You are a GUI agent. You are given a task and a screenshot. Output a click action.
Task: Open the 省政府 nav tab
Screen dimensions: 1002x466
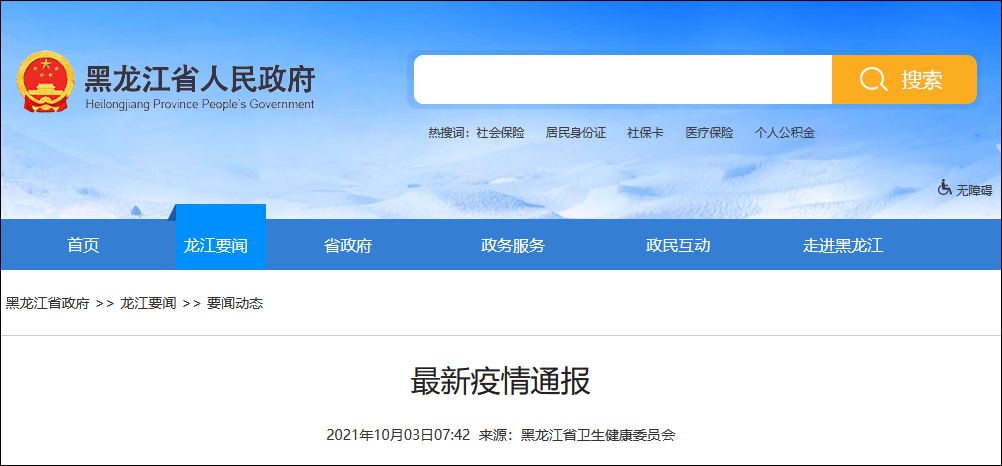coord(348,245)
